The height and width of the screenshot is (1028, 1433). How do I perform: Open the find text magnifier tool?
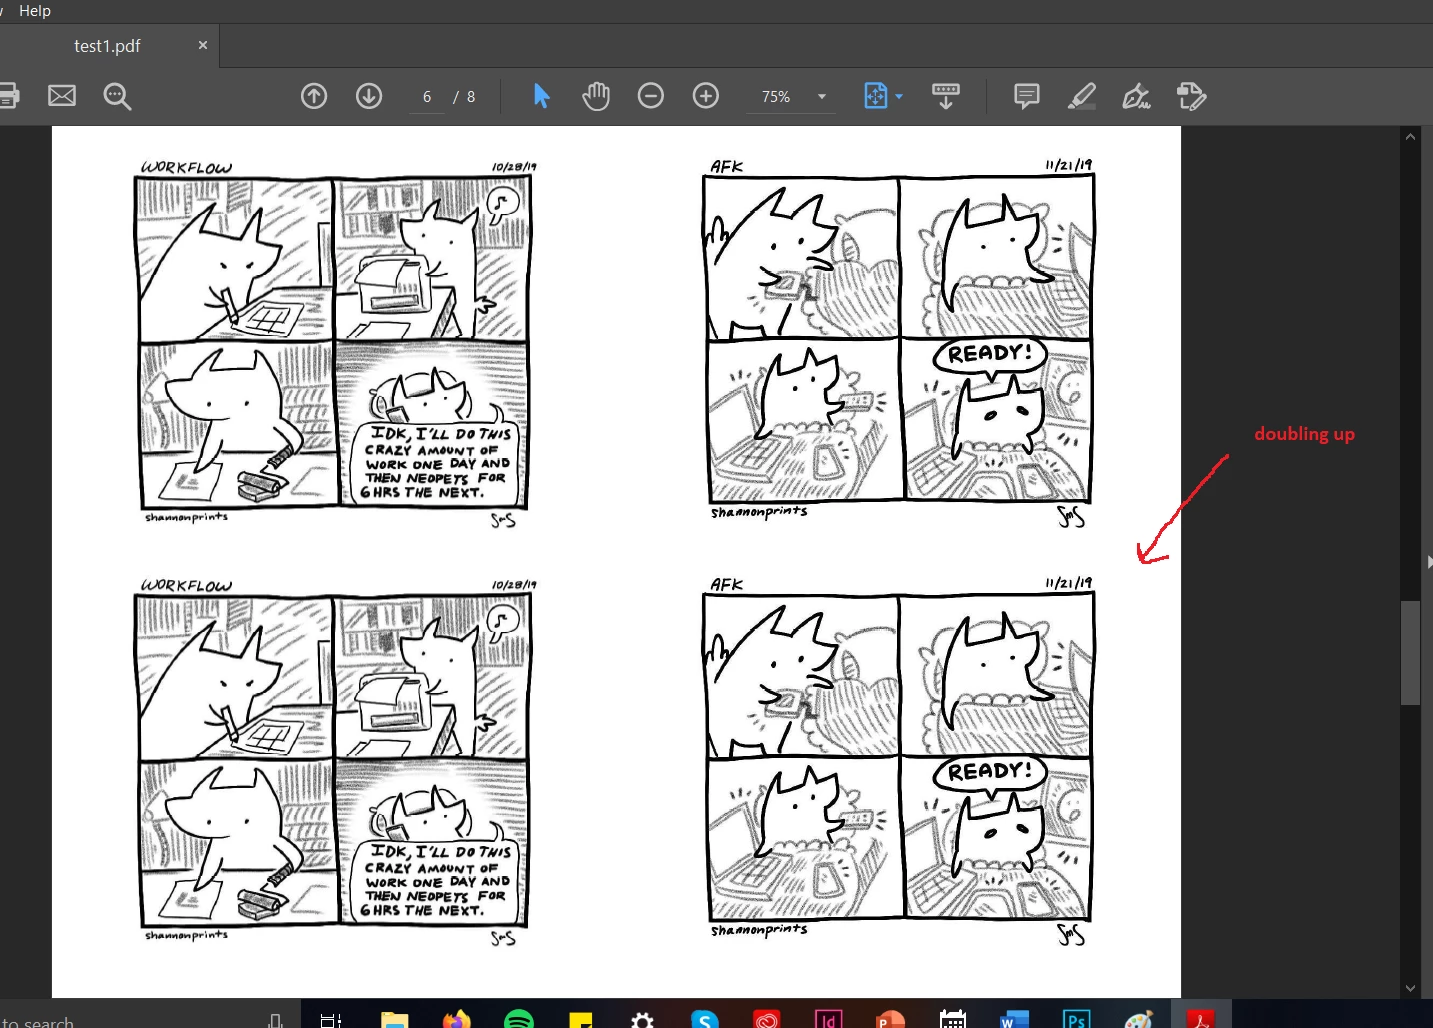117,96
